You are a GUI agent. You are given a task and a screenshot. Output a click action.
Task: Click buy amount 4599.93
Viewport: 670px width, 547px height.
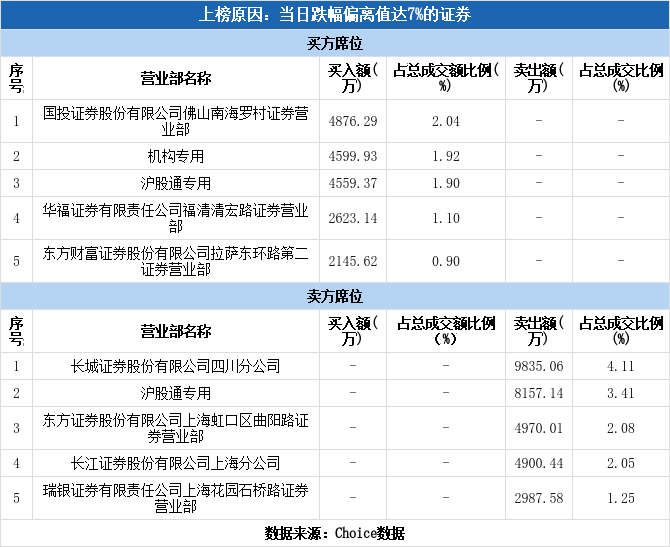pos(353,156)
